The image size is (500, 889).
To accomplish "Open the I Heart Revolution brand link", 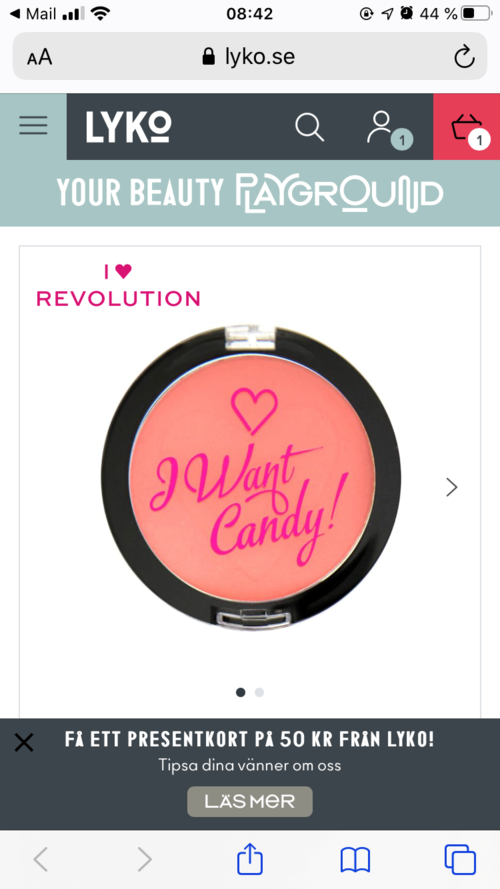I will click(118, 286).
